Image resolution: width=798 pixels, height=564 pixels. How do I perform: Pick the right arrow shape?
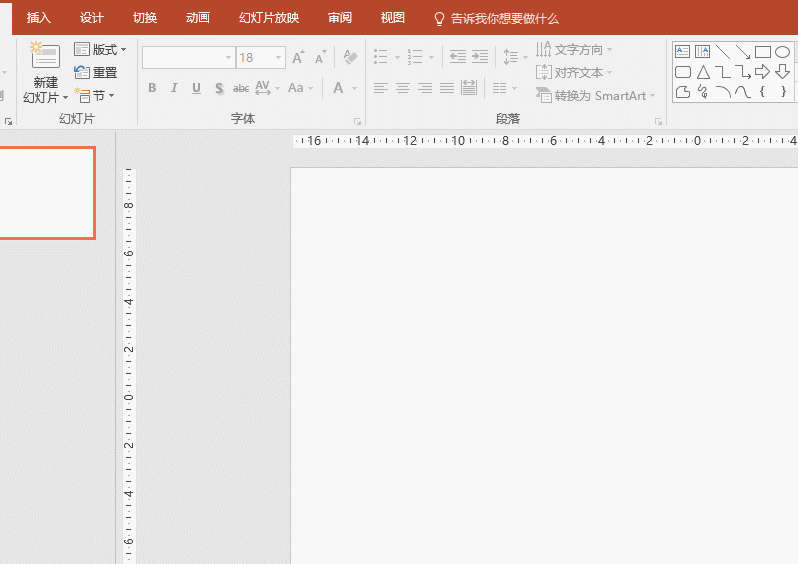point(762,72)
